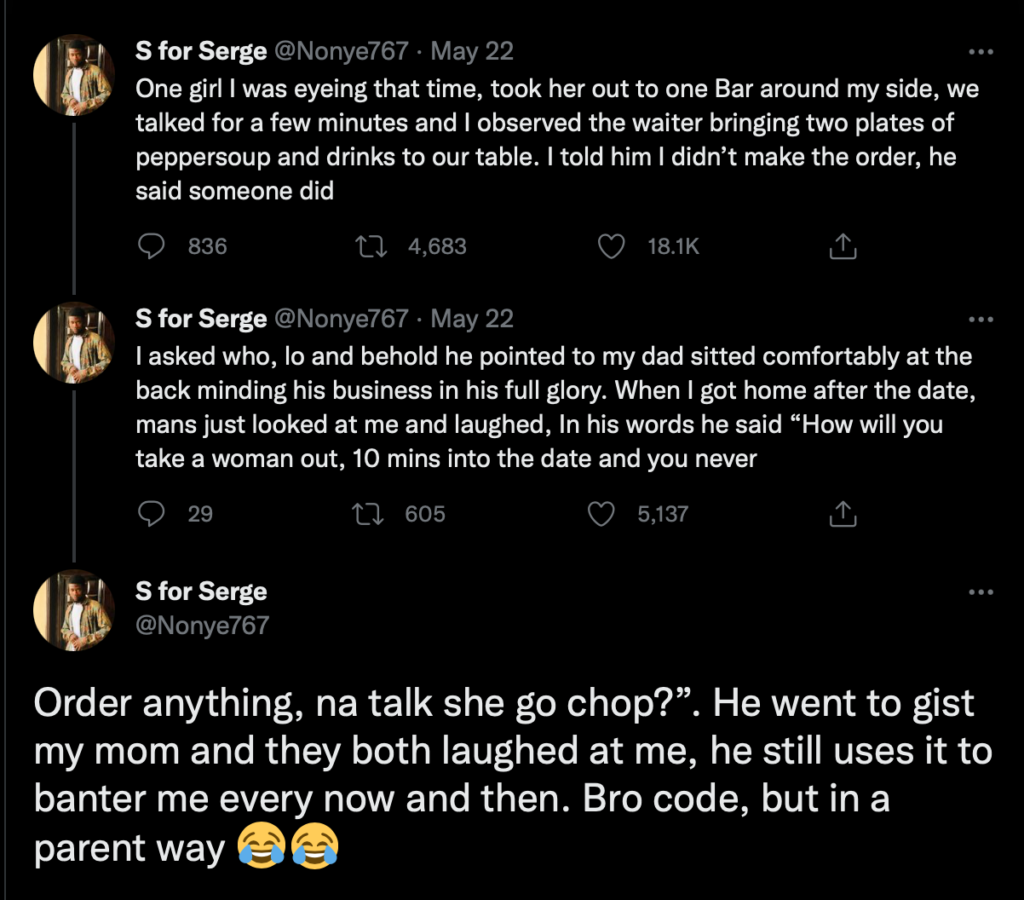Viewport: 1024px width, 900px height.
Task: Open profile picture on first tweet
Action: coord(74,75)
